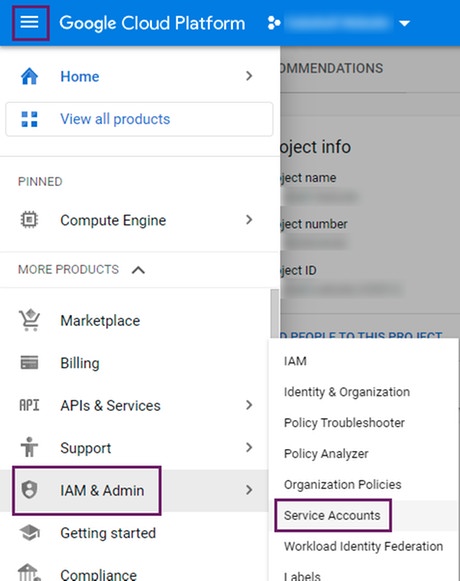Expand the Home submenu chevron
Image resolution: width=460 pixels, height=581 pixels.
249,76
